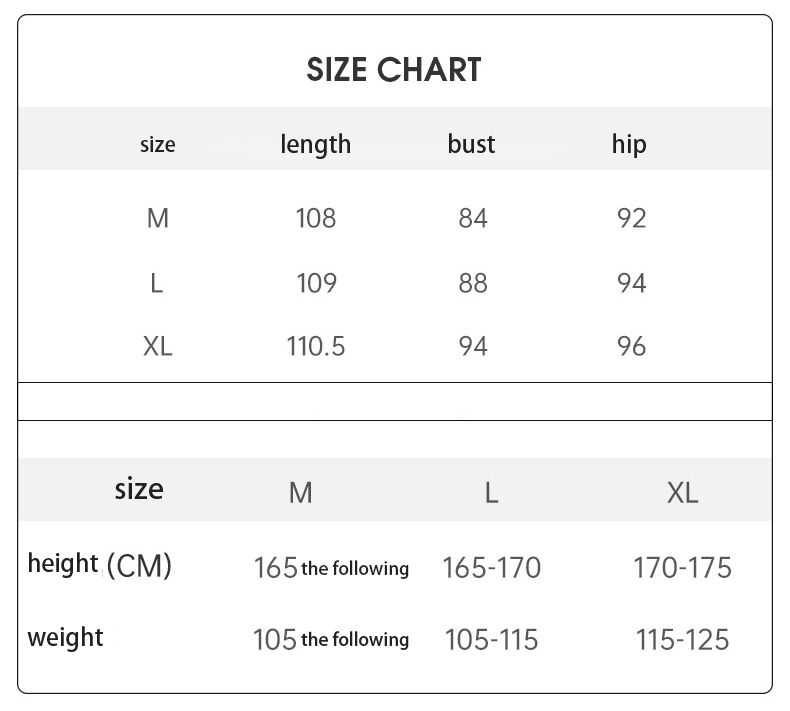Click the length column header
The height and width of the screenshot is (711, 790).
click(x=315, y=144)
